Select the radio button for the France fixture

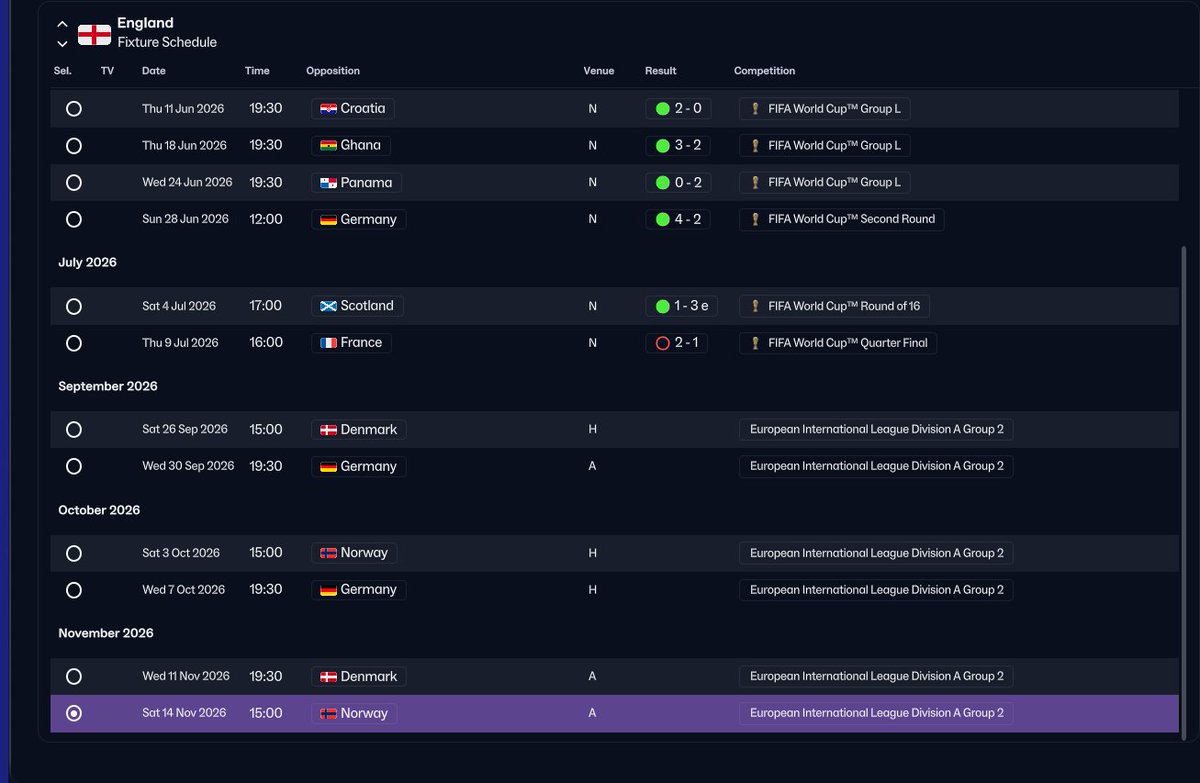tap(74, 343)
